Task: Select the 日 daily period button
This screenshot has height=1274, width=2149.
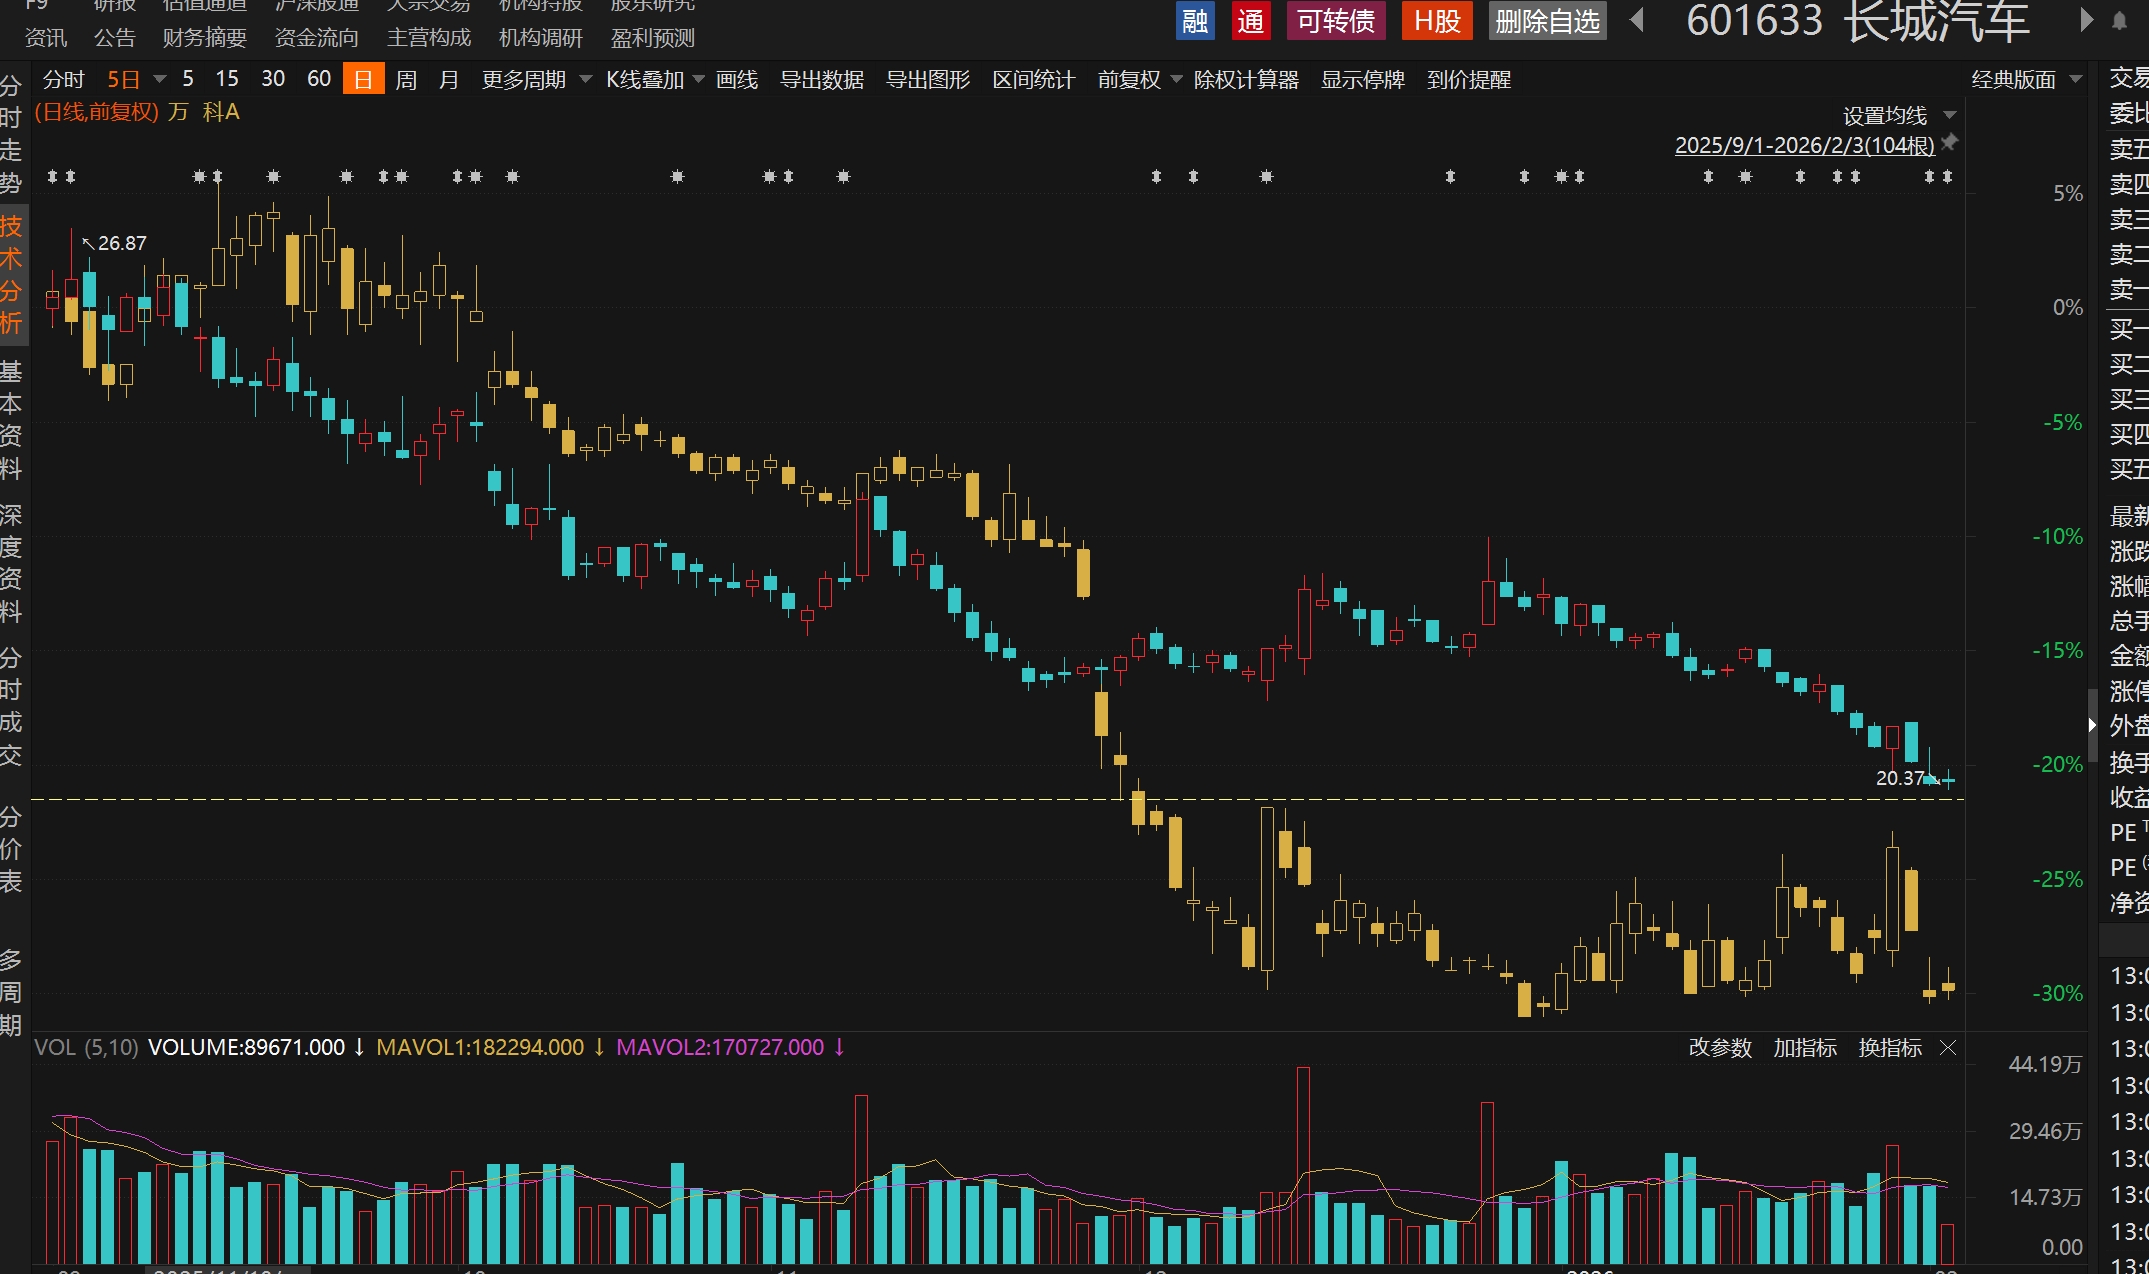Action: tap(363, 80)
